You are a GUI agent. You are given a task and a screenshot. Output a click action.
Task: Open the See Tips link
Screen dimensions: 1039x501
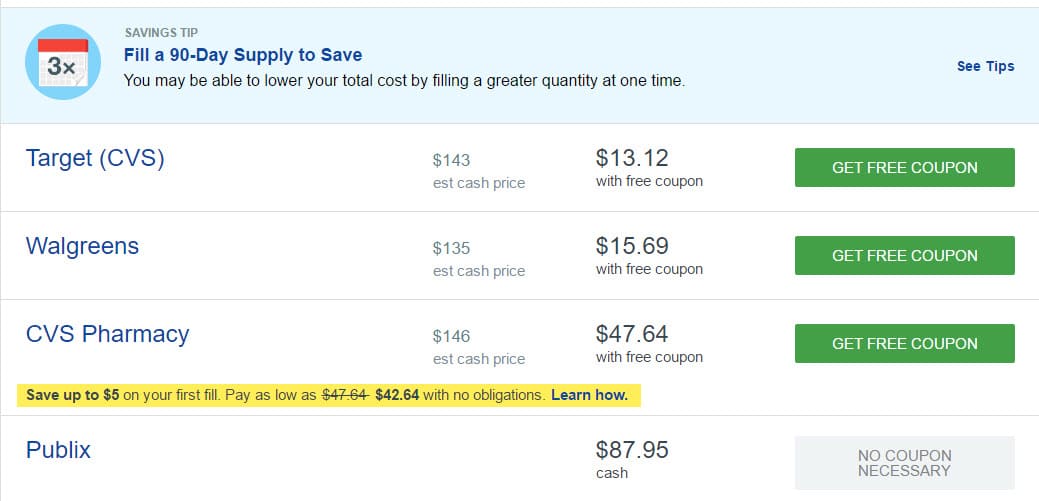pyautogui.click(x=985, y=66)
